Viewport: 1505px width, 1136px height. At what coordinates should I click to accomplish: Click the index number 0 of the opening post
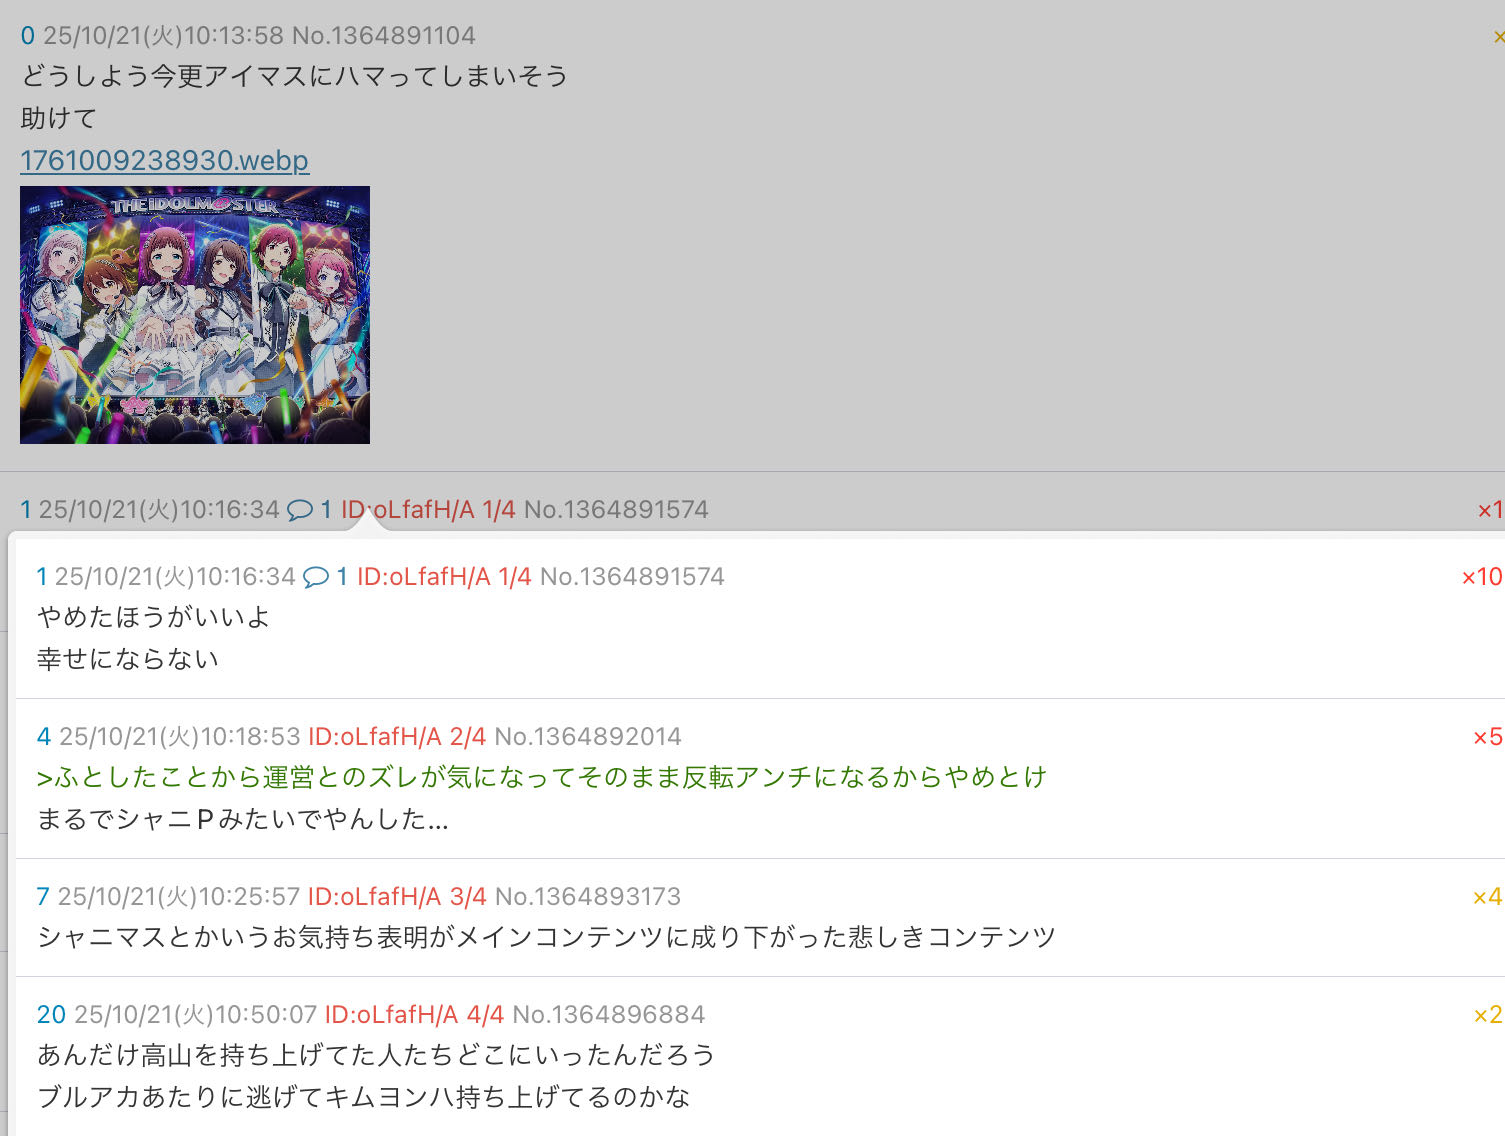click(28, 36)
